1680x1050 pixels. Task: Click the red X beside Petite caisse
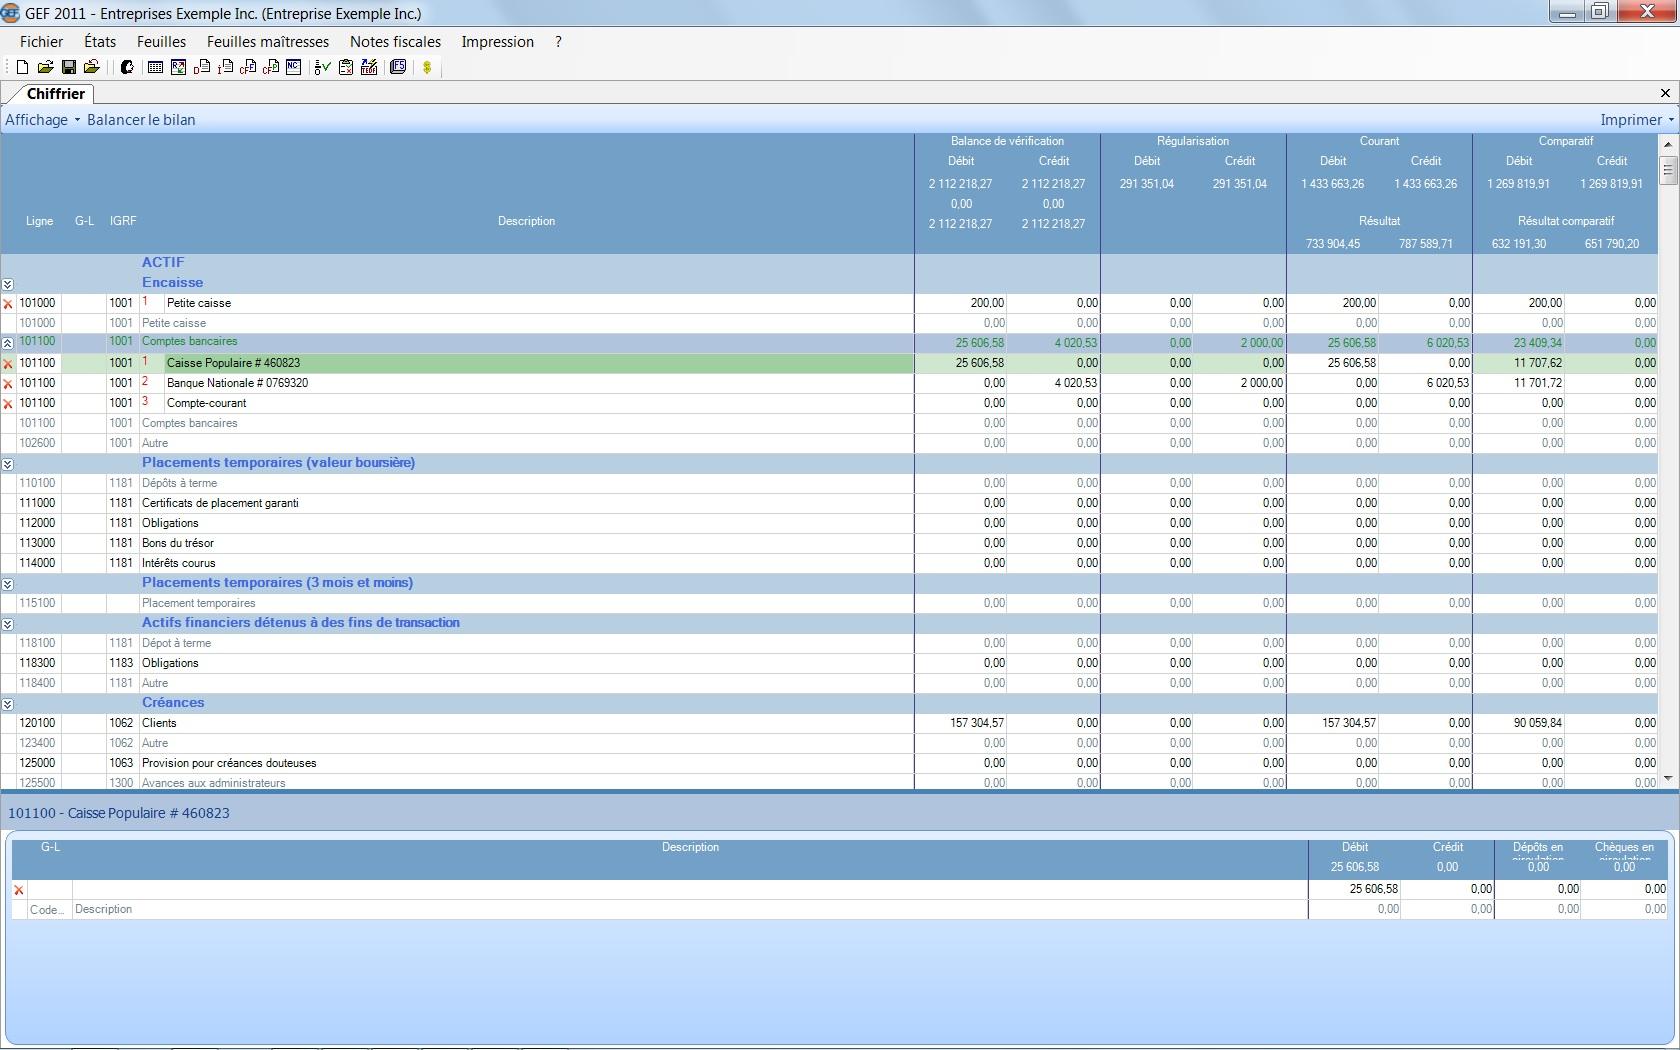coord(8,304)
